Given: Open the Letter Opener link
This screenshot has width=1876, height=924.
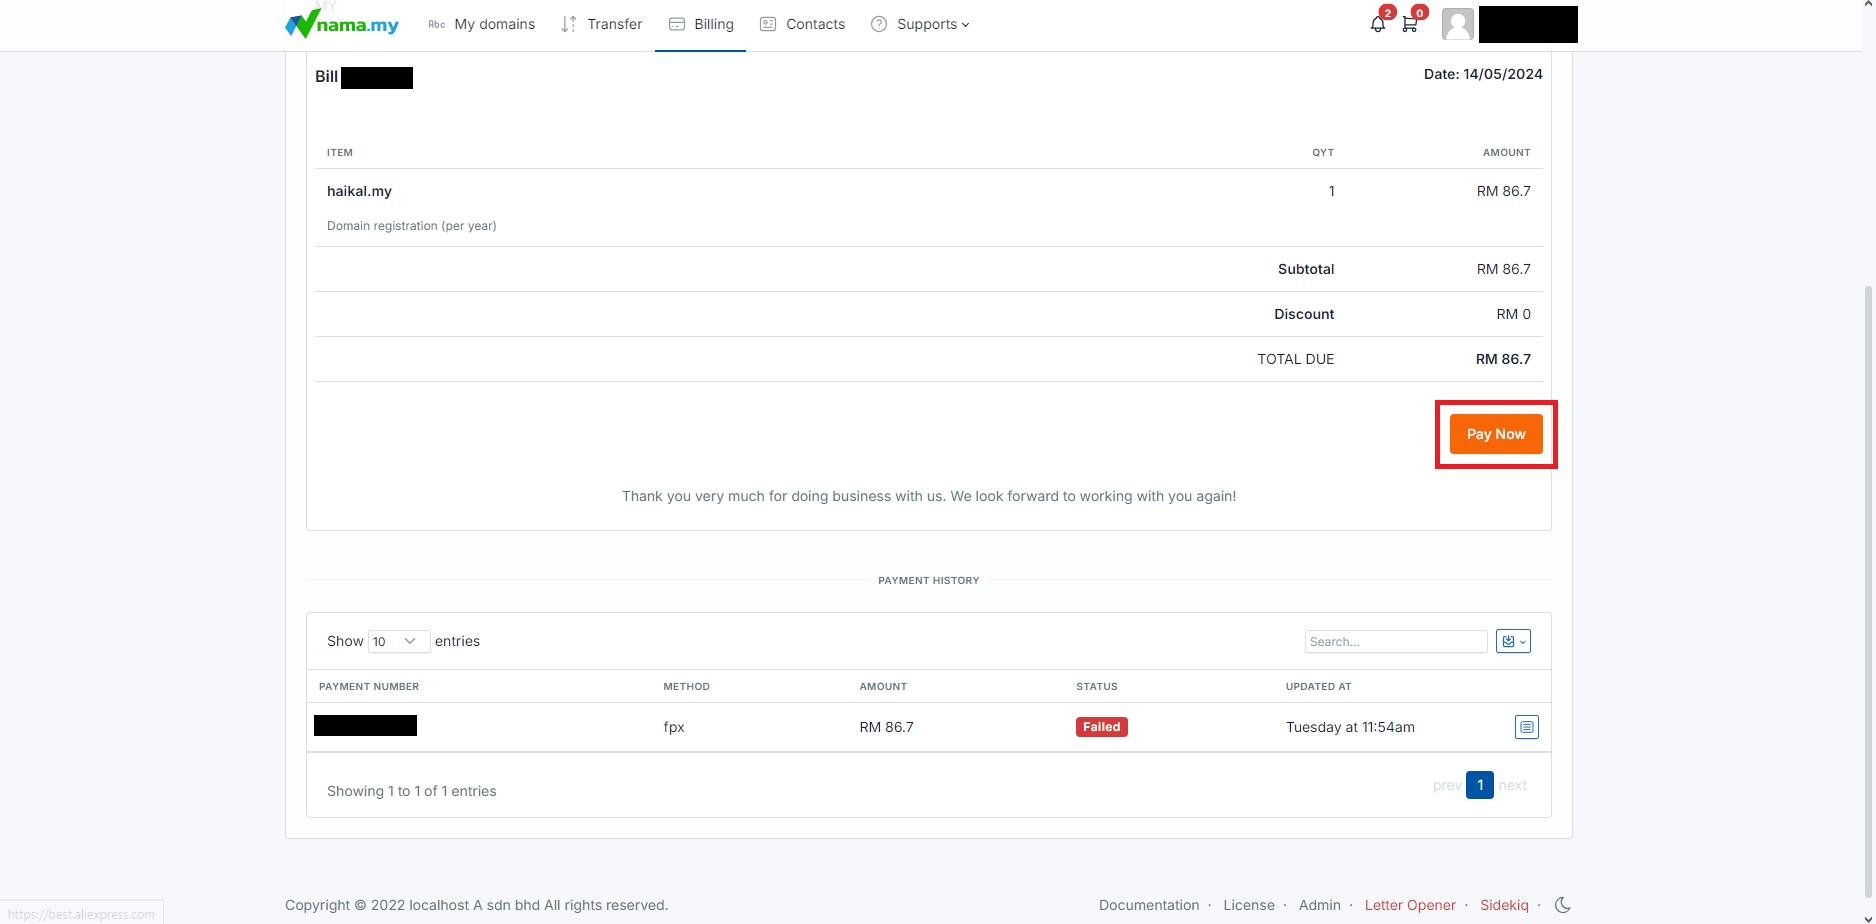Looking at the screenshot, I should tap(1410, 905).
